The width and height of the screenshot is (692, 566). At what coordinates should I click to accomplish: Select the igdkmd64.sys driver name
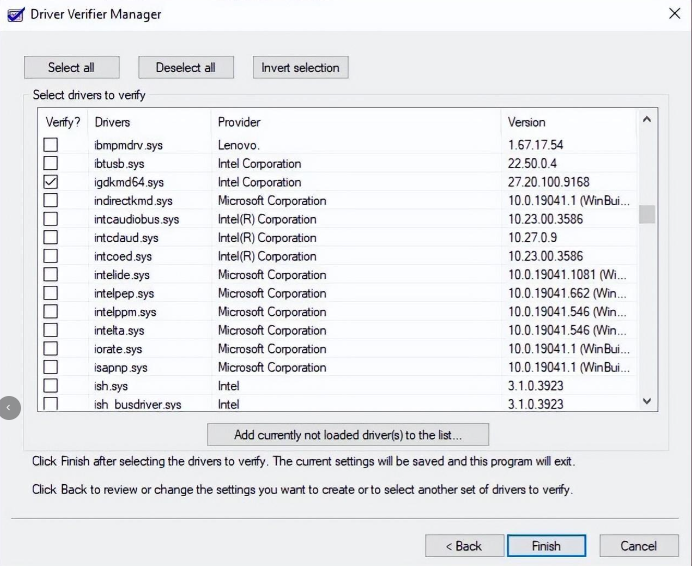129,182
